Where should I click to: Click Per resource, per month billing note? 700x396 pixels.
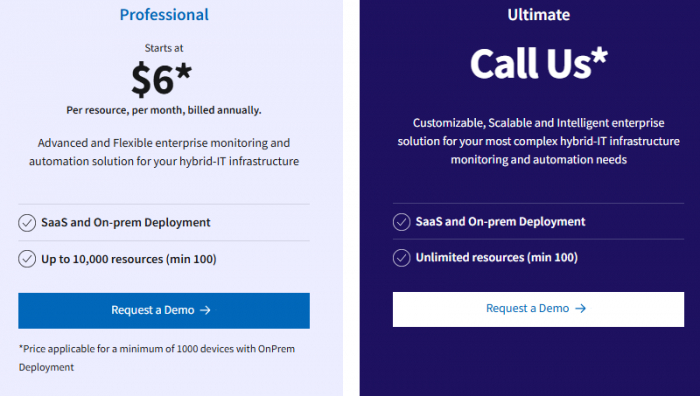point(164,110)
